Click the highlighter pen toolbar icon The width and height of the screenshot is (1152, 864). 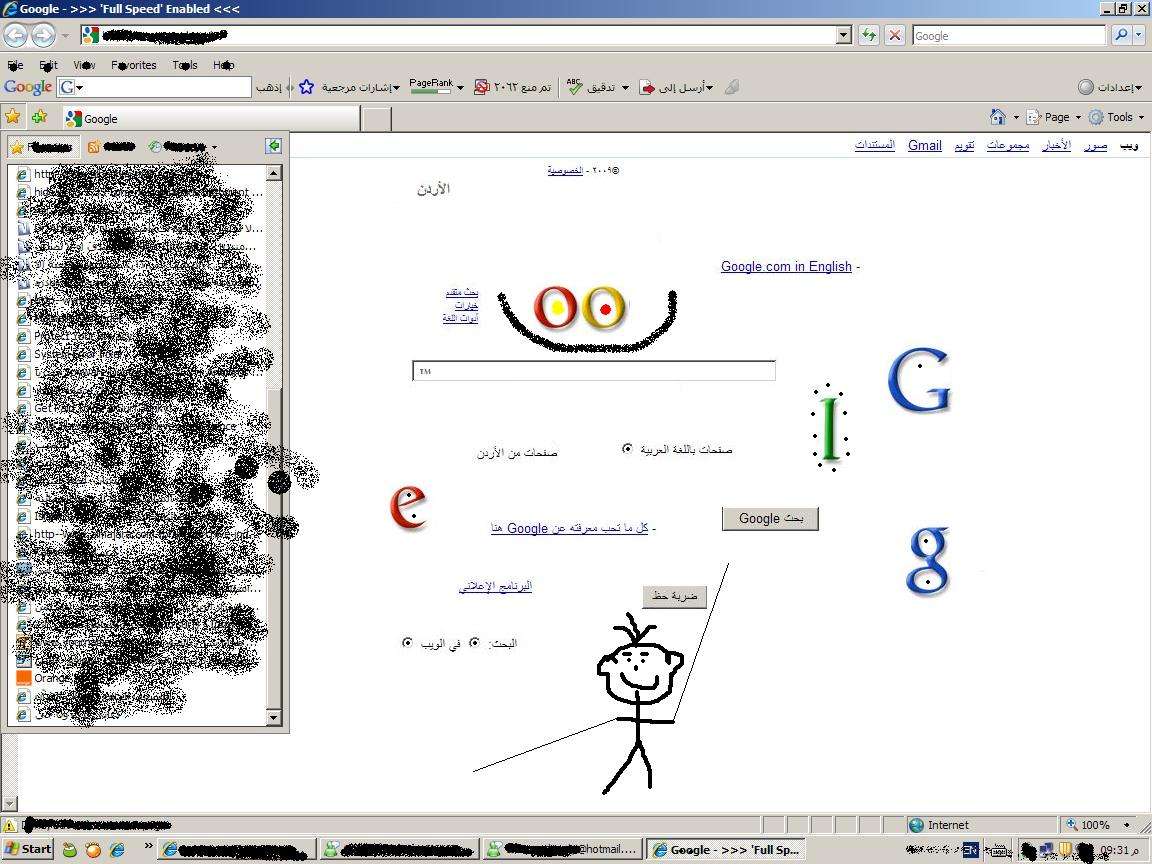[x=732, y=87]
